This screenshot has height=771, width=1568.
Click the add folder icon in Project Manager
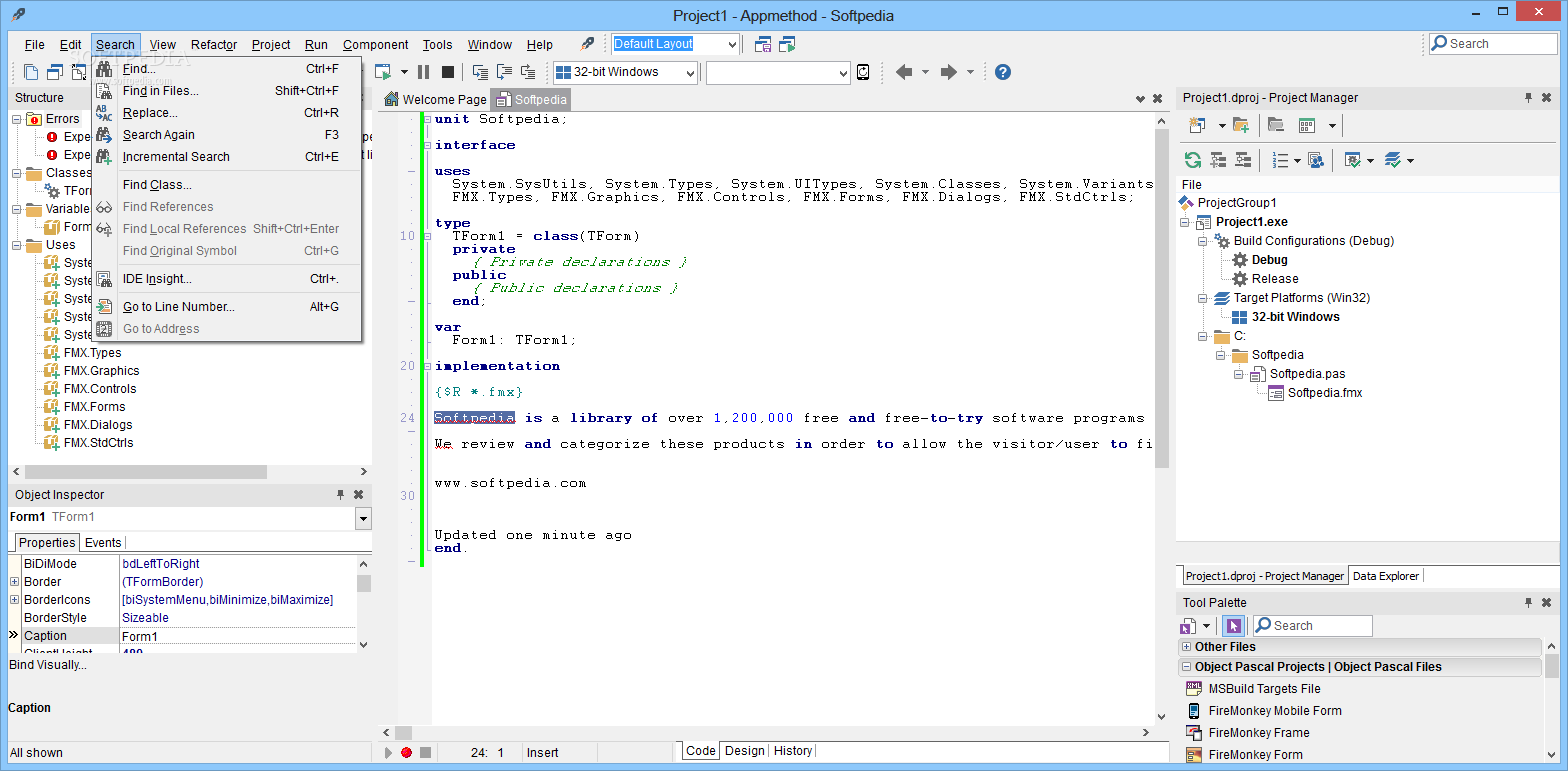(1241, 125)
